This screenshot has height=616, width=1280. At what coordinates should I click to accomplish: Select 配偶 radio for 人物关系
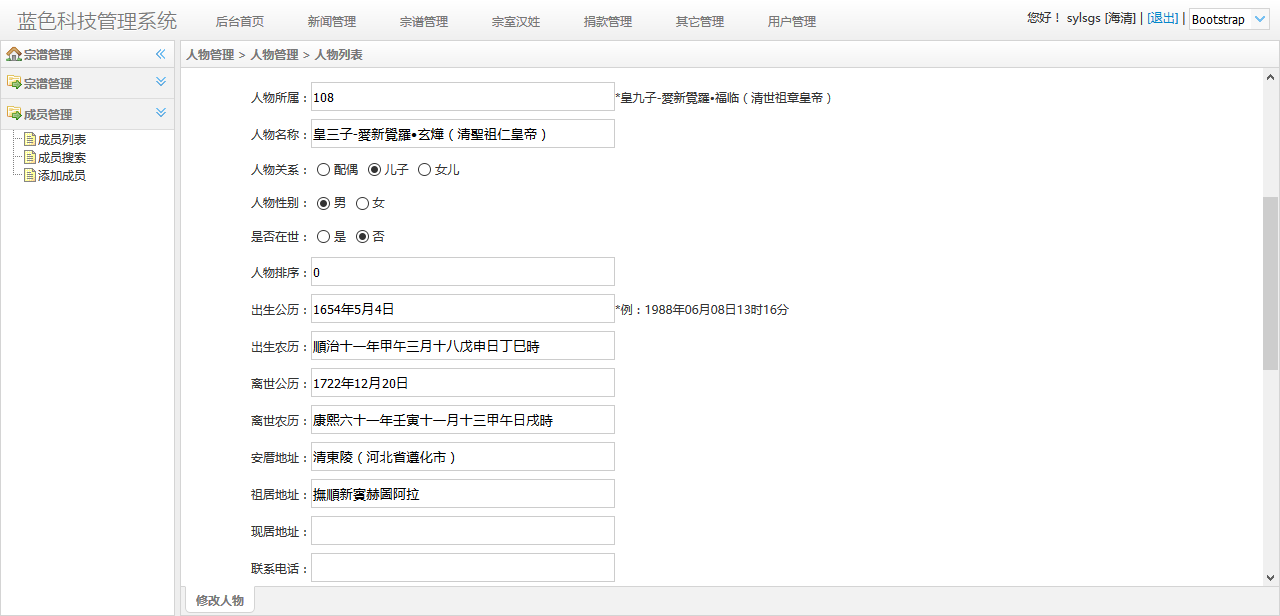pos(323,170)
